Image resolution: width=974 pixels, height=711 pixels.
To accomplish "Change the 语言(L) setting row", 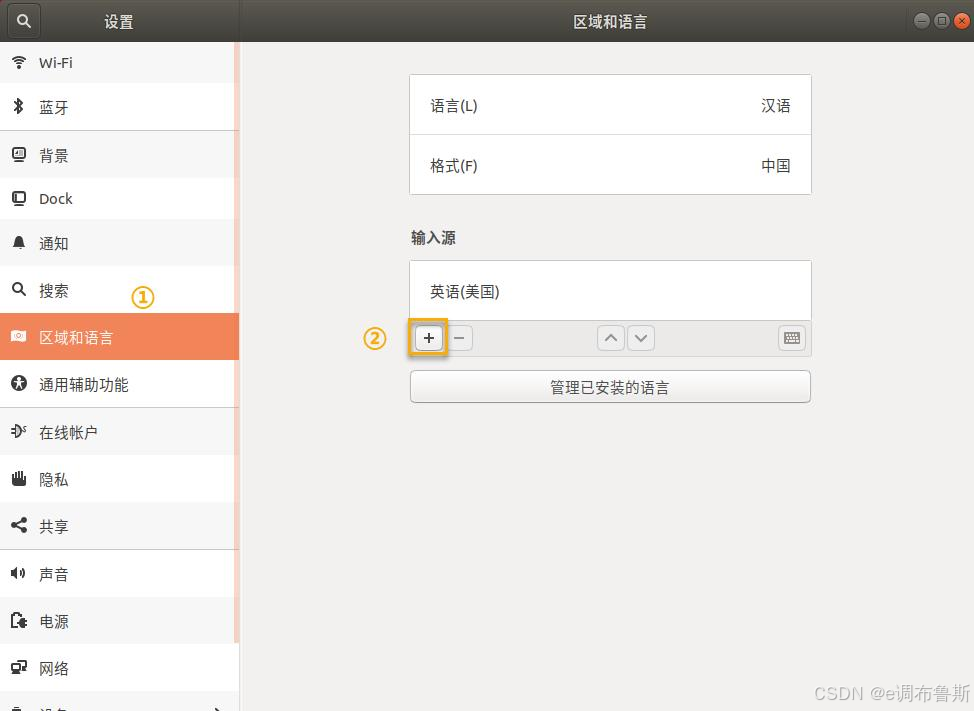I will (x=610, y=105).
